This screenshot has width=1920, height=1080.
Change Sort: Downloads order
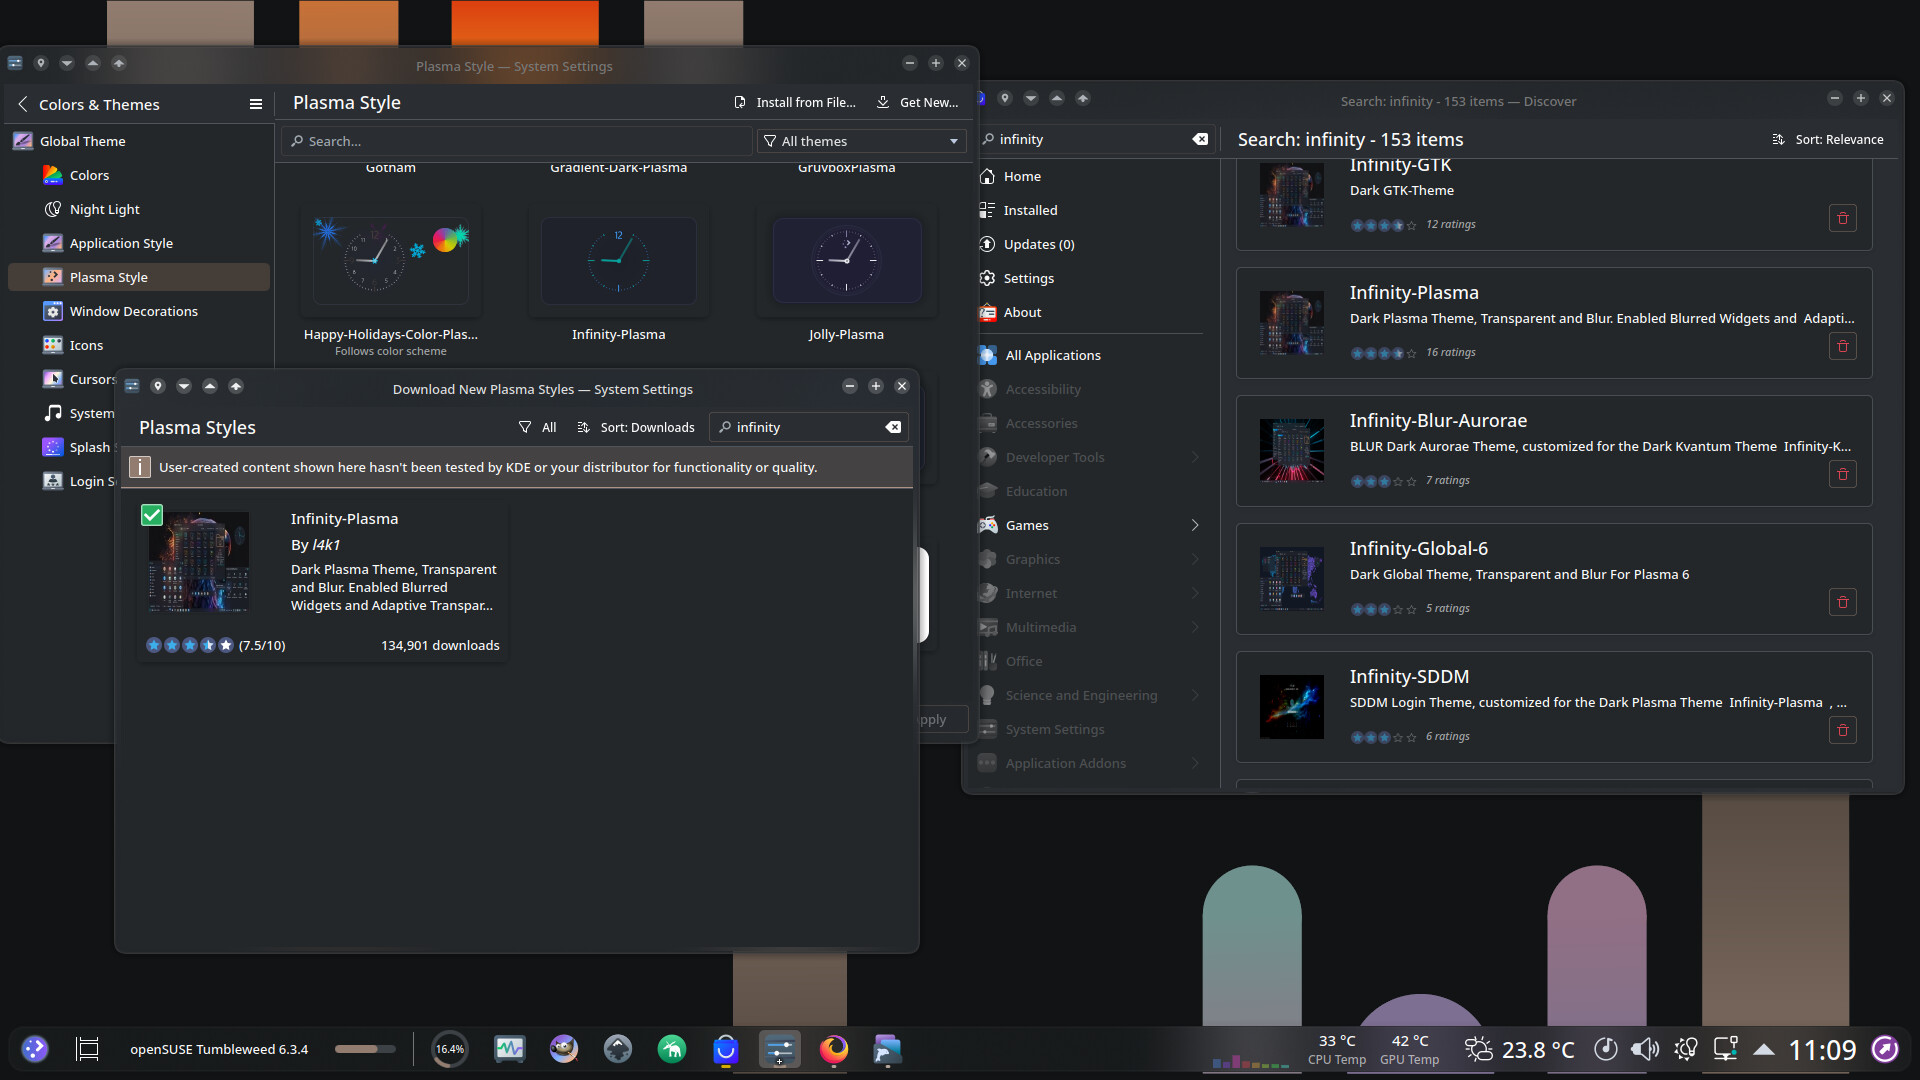(x=636, y=427)
